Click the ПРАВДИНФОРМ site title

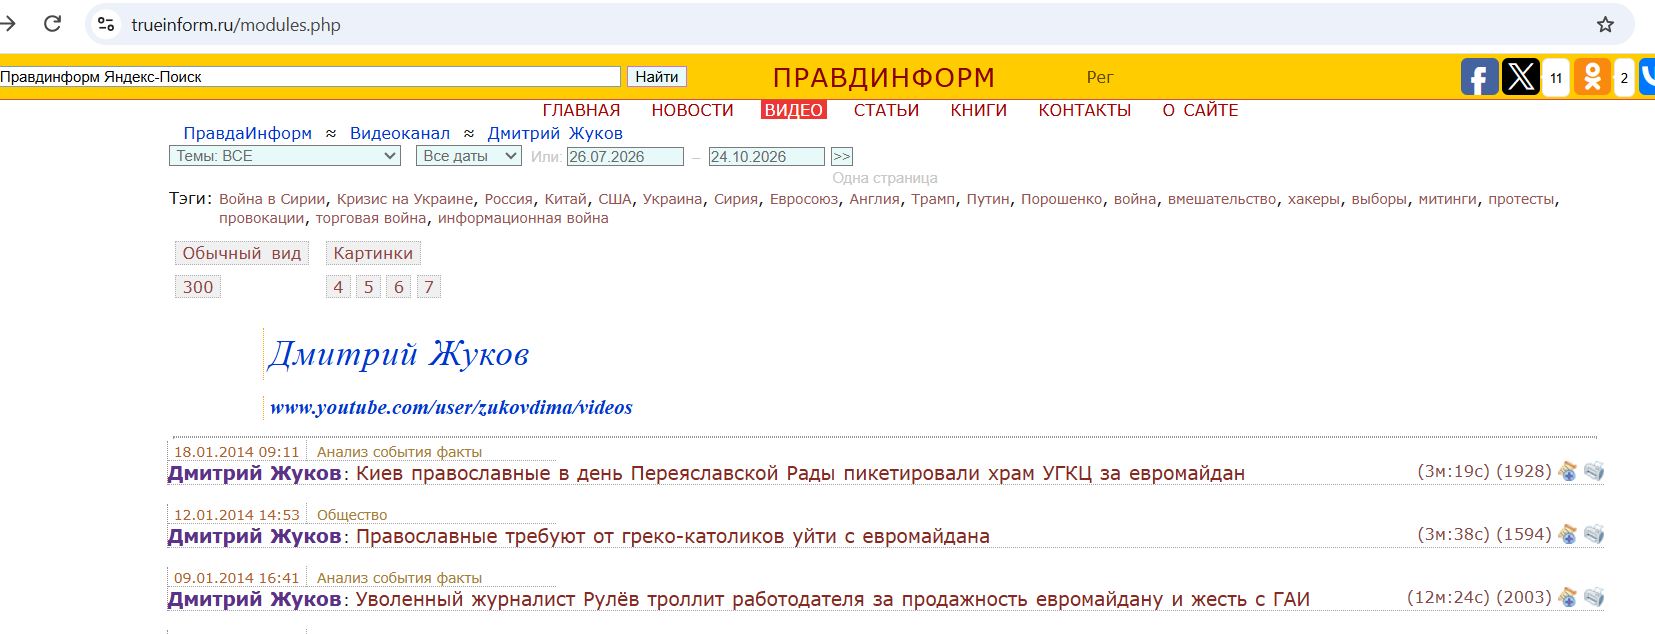point(884,77)
